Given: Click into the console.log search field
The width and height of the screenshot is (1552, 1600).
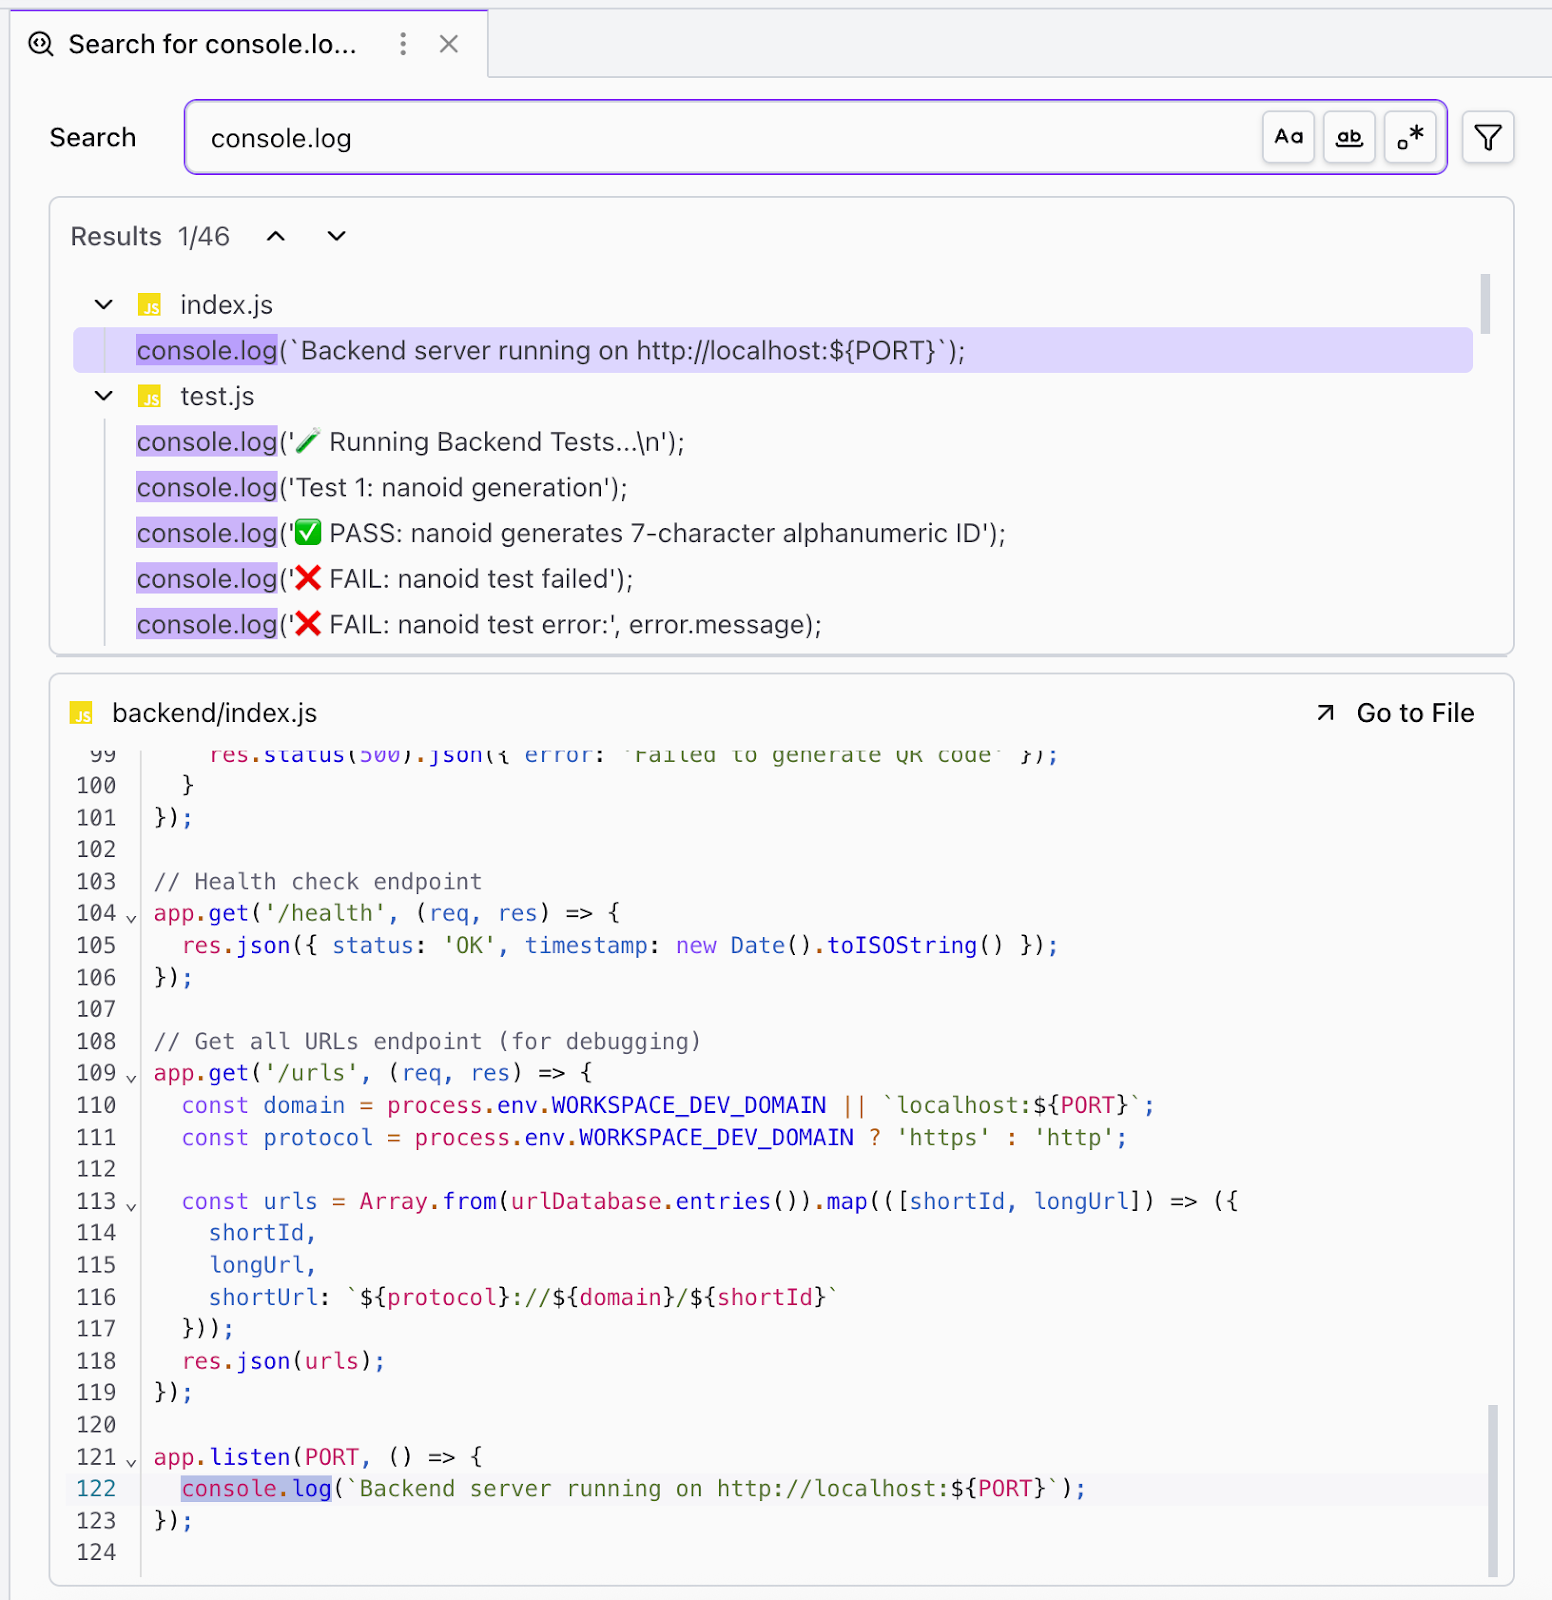Looking at the screenshot, I should pos(720,138).
